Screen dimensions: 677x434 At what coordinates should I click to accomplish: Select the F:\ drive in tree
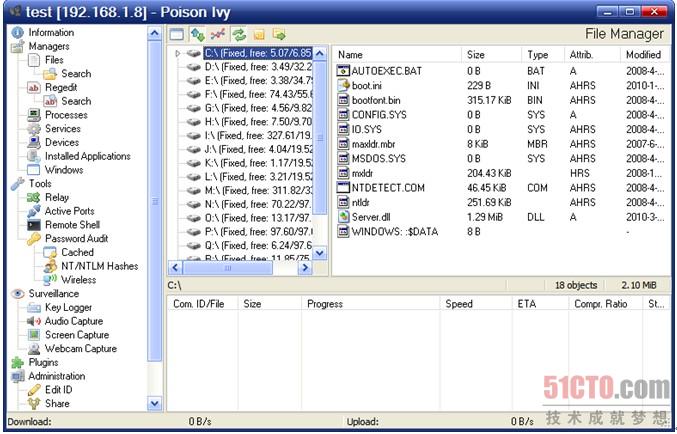258,95
